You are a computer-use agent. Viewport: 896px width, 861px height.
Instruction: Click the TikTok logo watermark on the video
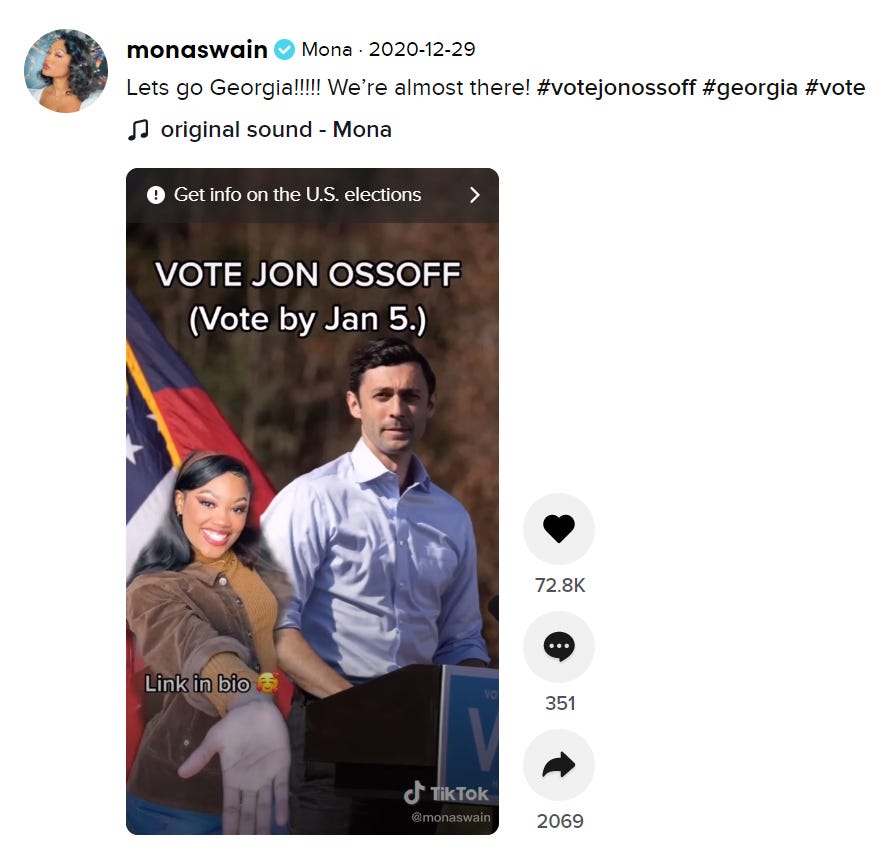[446, 793]
